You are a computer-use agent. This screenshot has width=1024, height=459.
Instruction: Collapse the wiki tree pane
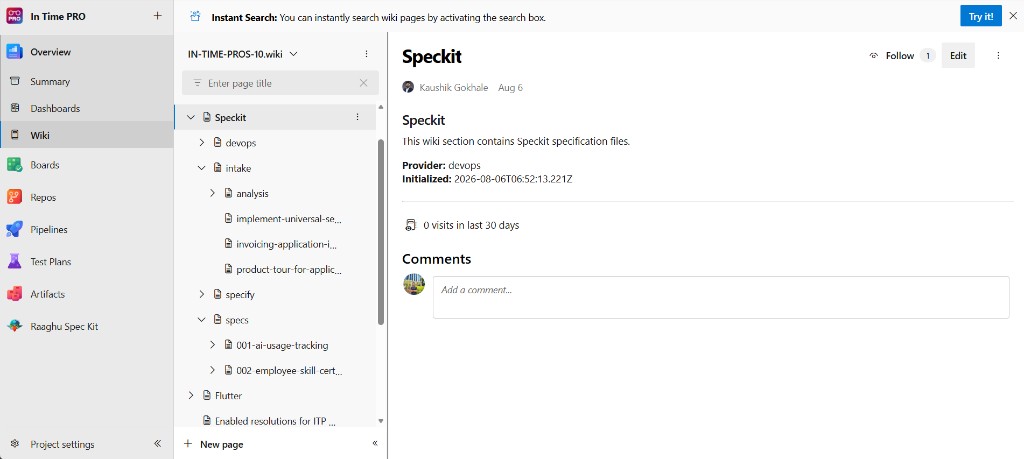tap(375, 443)
